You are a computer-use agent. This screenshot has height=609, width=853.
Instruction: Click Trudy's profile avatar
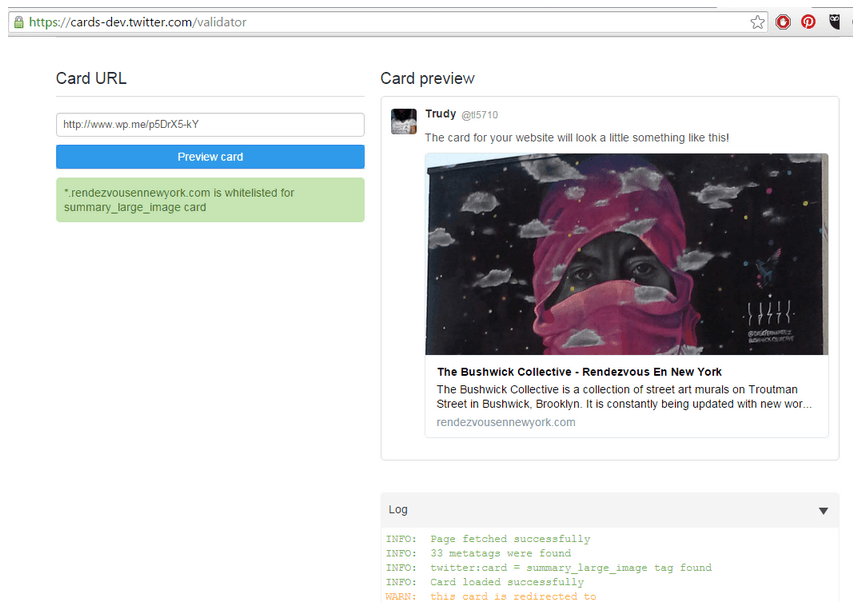404,122
